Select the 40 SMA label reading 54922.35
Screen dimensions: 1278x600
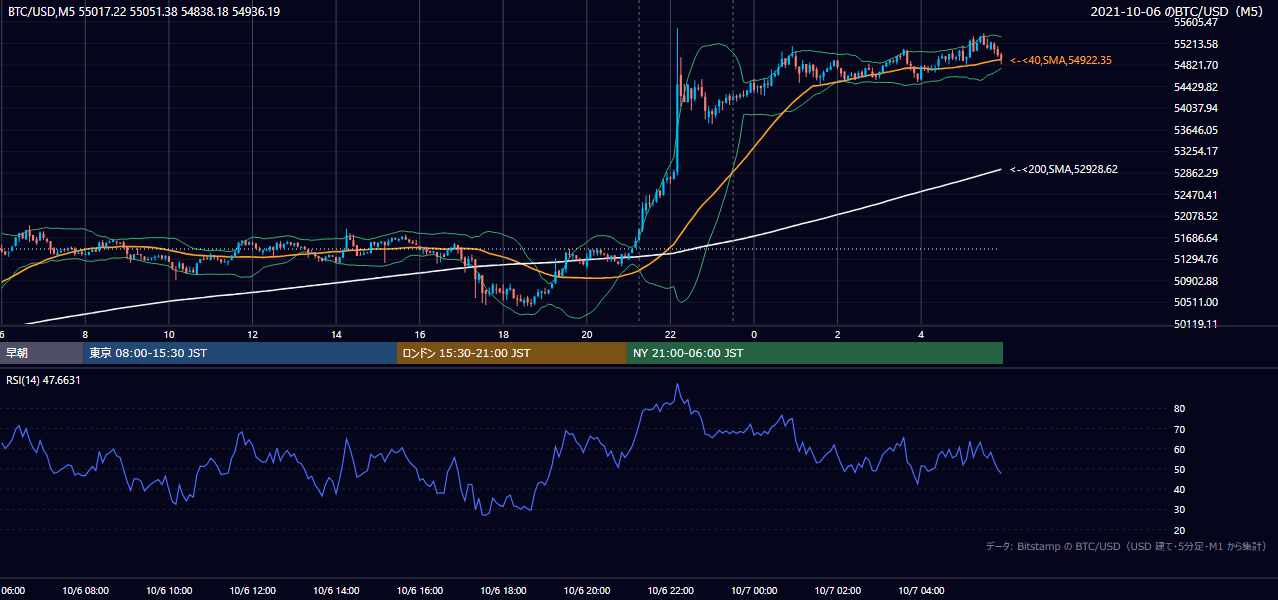(x=1061, y=61)
